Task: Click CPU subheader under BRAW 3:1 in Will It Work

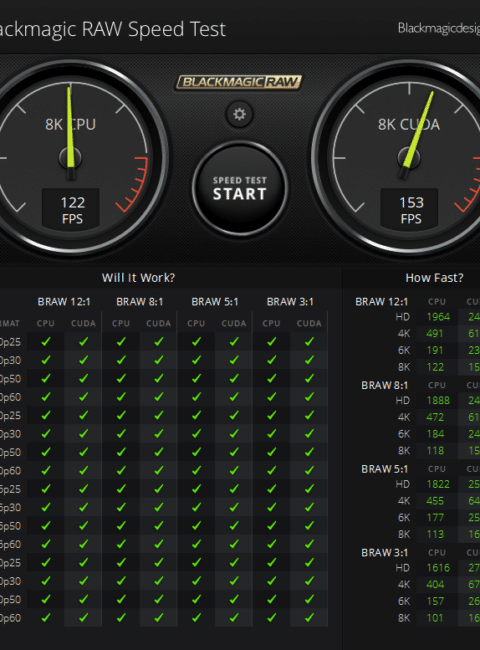Action: pos(271,323)
